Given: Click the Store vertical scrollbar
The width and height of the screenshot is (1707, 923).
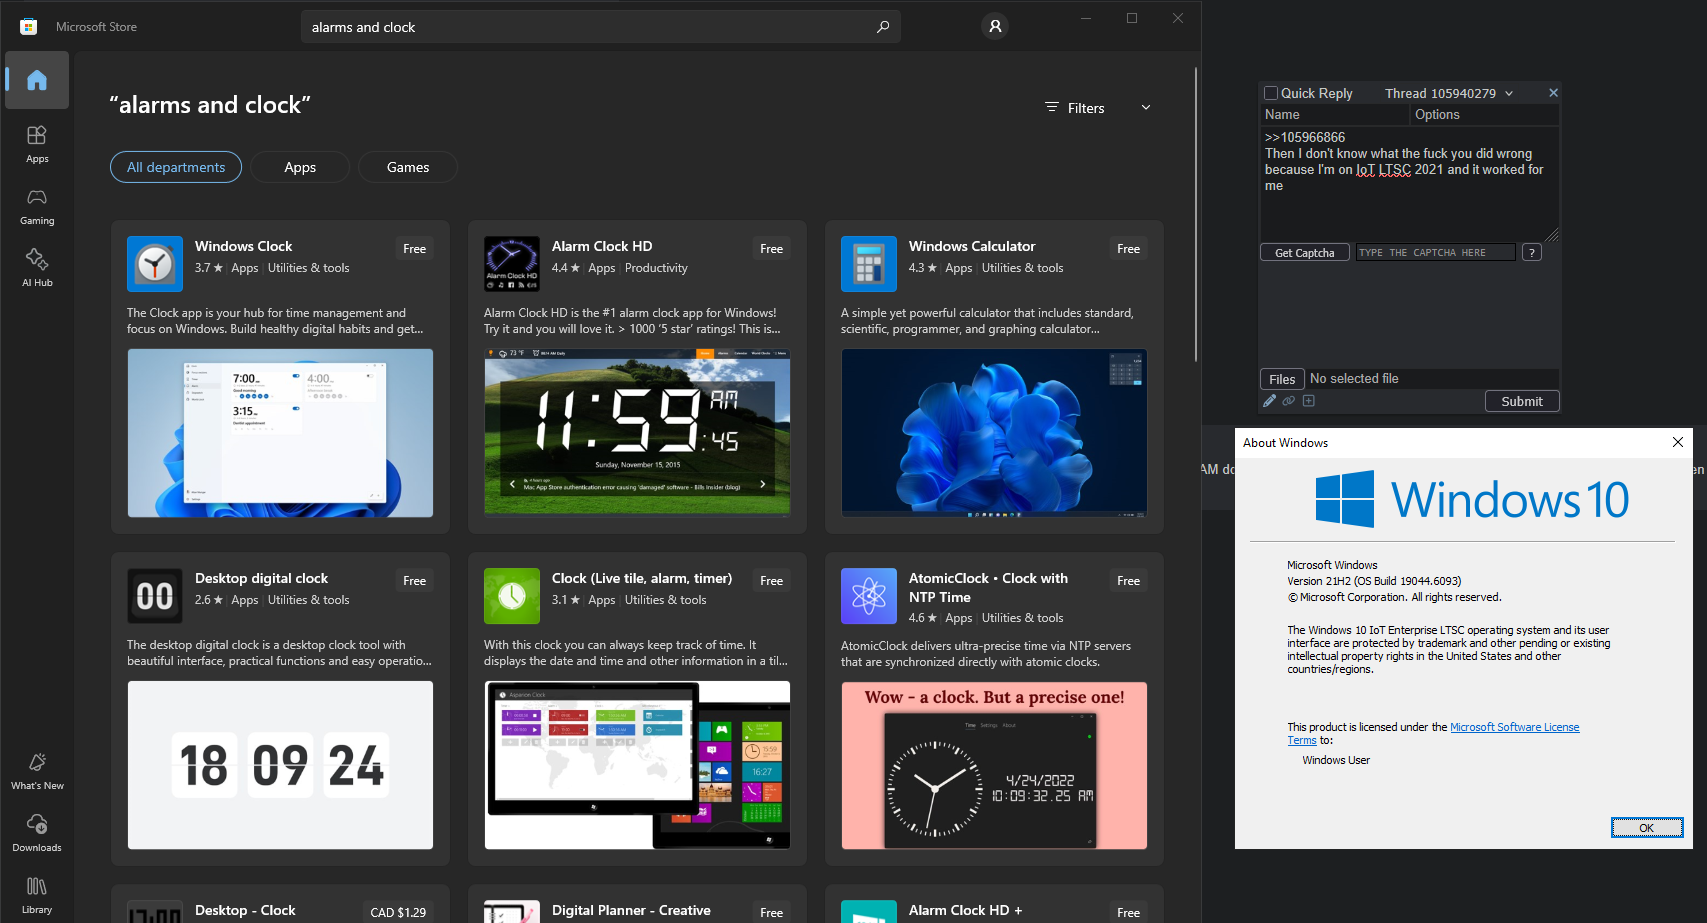Looking at the screenshot, I should (x=1195, y=215).
